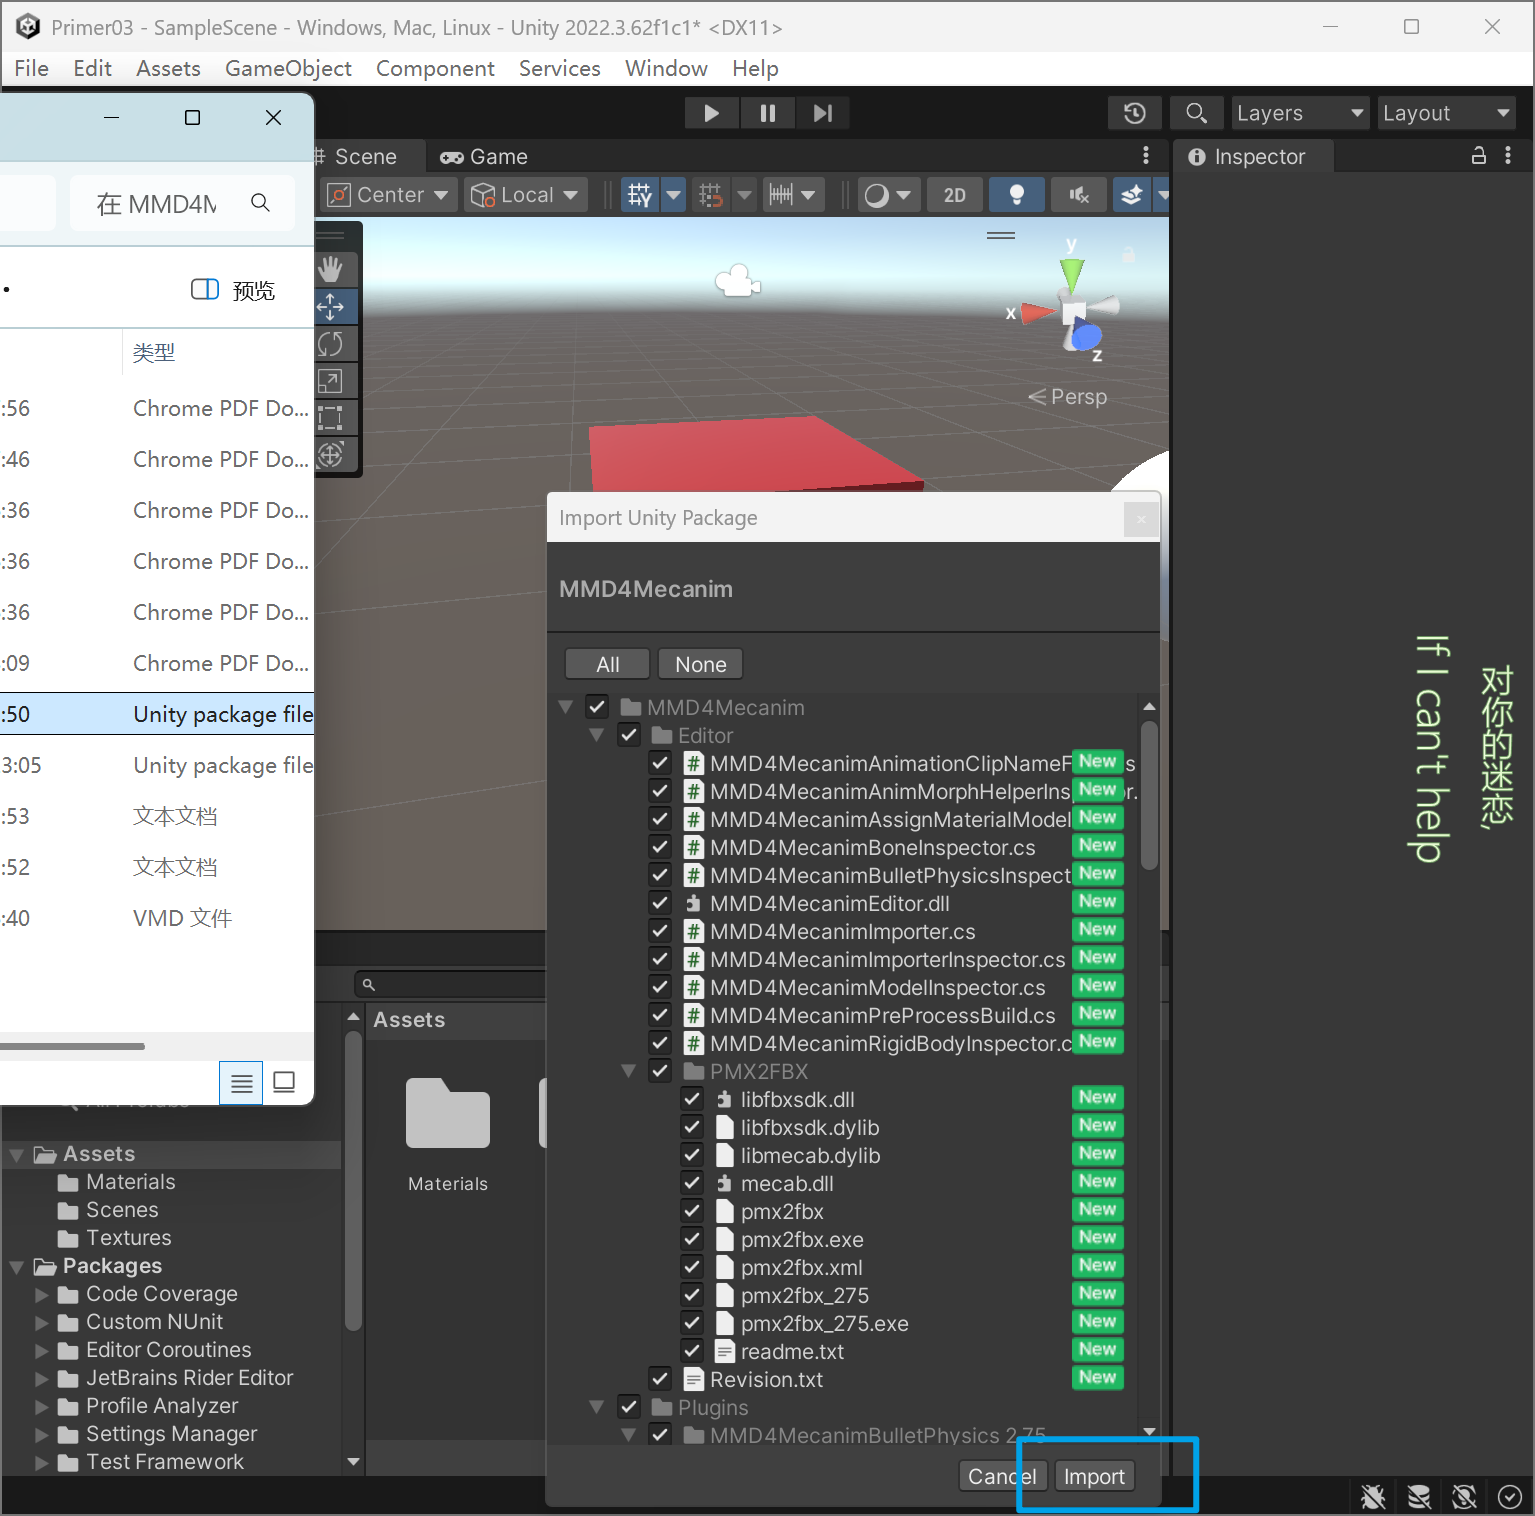Select All items in import dialog
The height and width of the screenshot is (1516, 1535).
(608, 664)
